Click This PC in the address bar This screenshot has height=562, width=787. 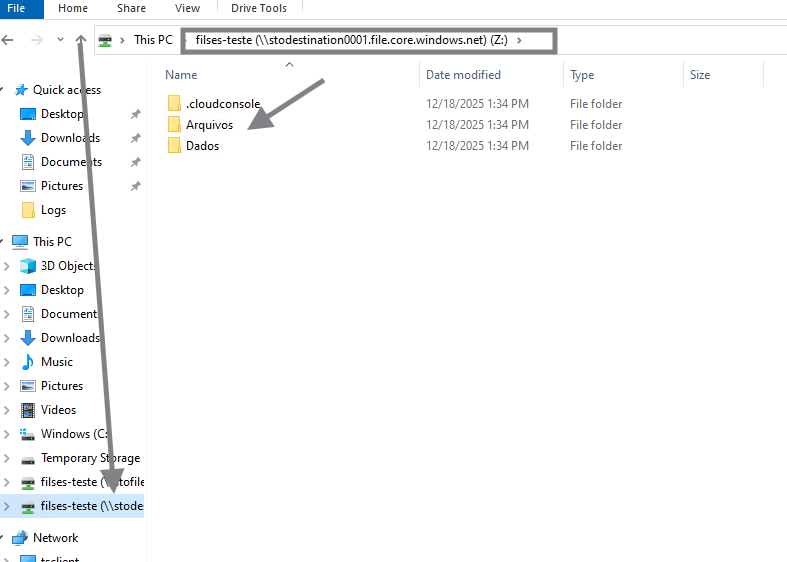153,40
